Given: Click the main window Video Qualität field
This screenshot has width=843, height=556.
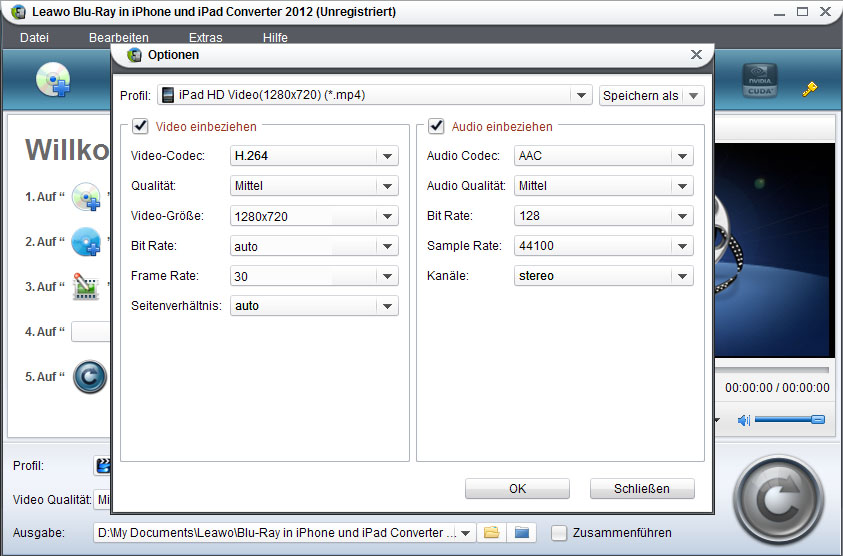Looking at the screenshot, I should pyautogui.click(x=102, y=500).
